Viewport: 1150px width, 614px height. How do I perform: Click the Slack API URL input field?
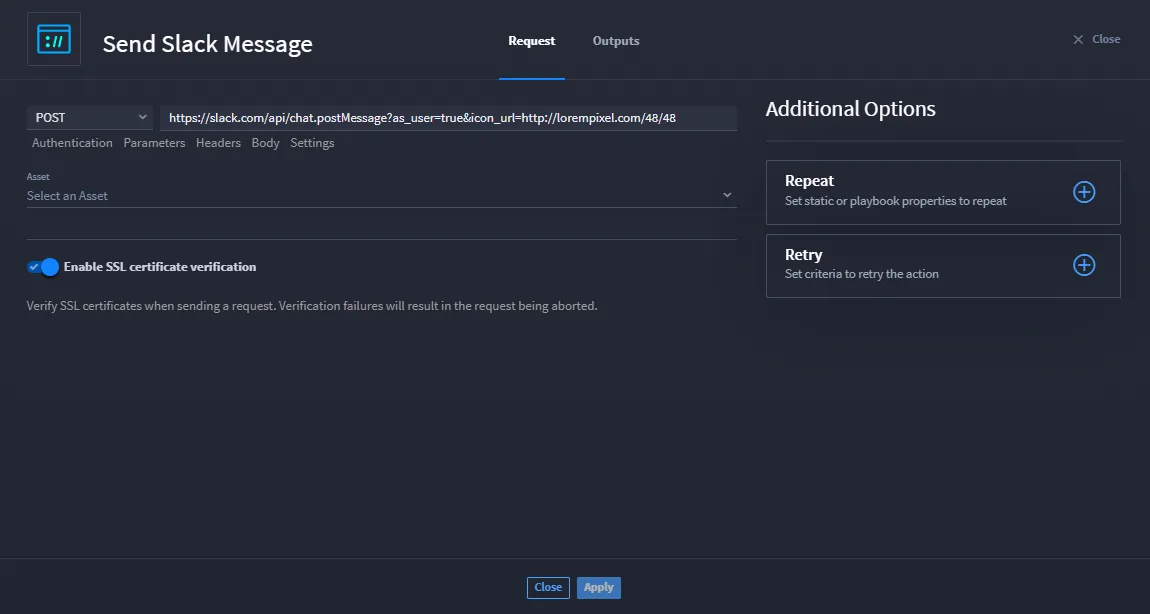coord(448,117)
